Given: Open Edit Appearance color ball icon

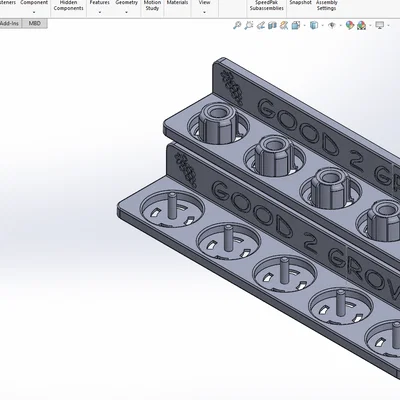Looking at the screenshot, I should pos(349,25).
